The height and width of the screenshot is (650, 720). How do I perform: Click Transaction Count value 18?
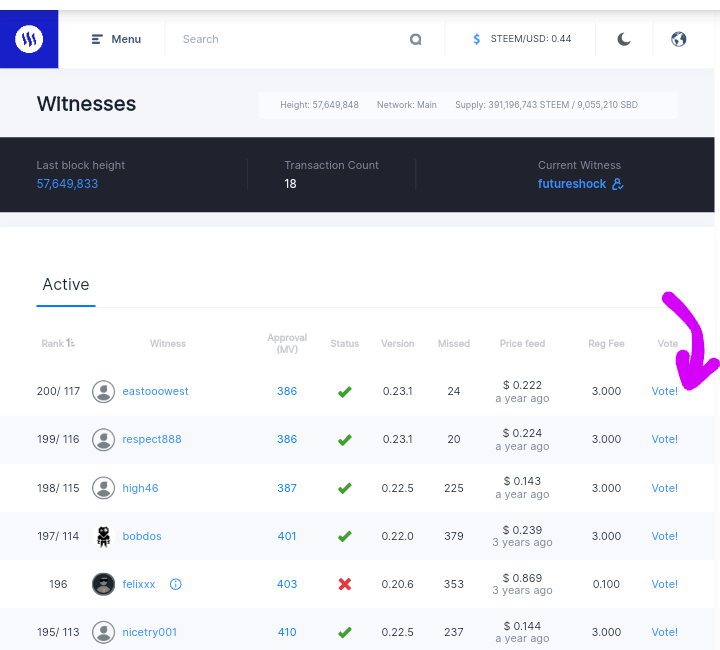coord(290,184)
